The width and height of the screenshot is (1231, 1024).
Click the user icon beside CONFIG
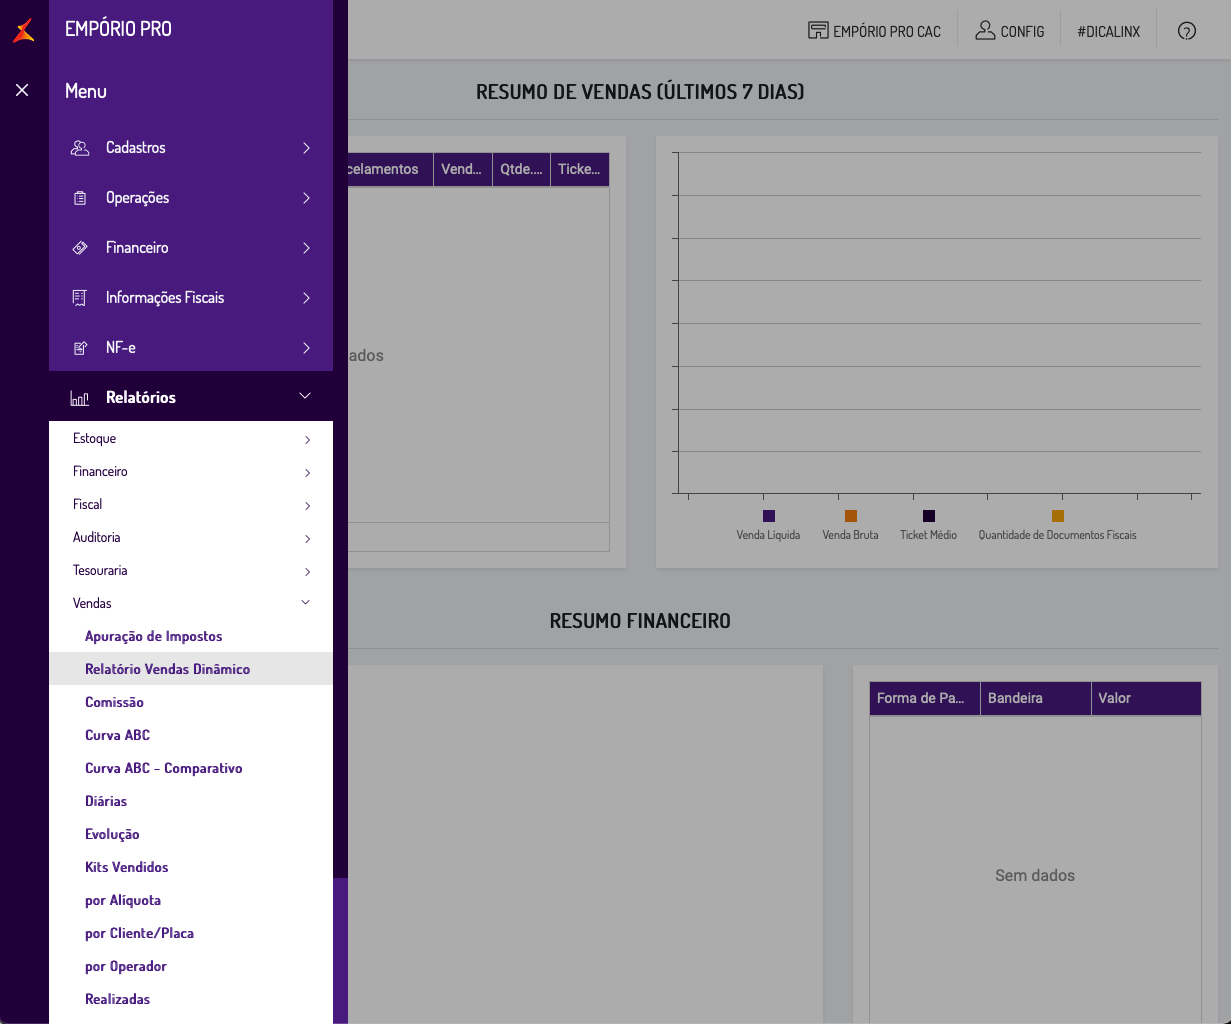pos(985,31)
